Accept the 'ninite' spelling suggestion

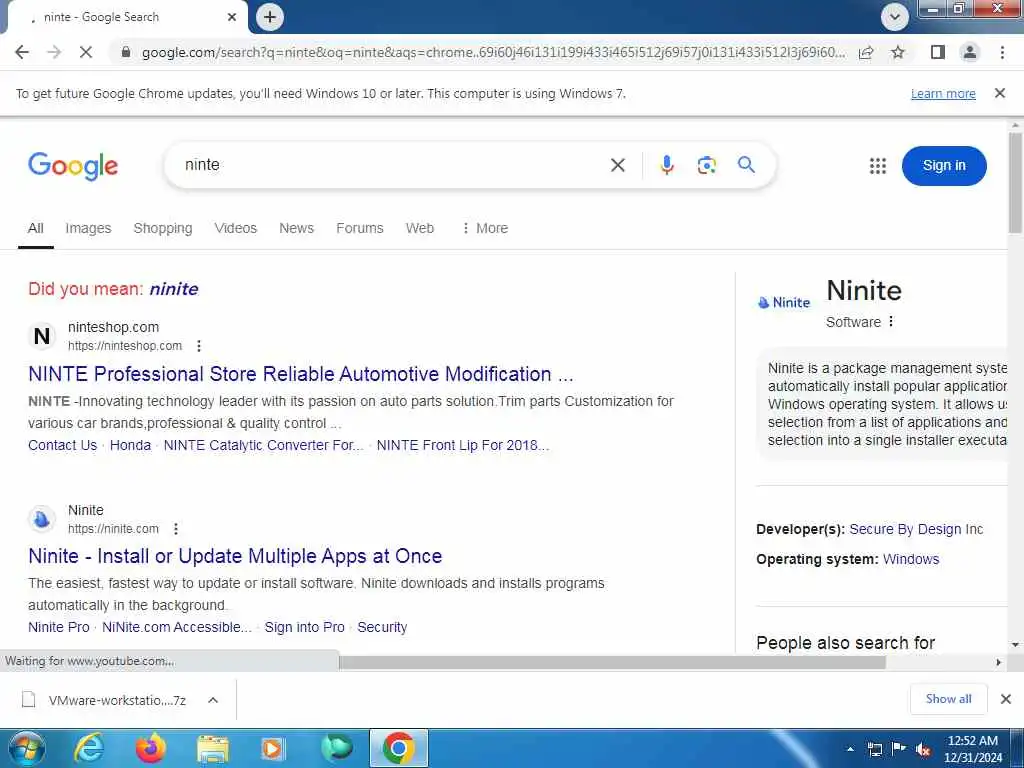coord(174,289)
